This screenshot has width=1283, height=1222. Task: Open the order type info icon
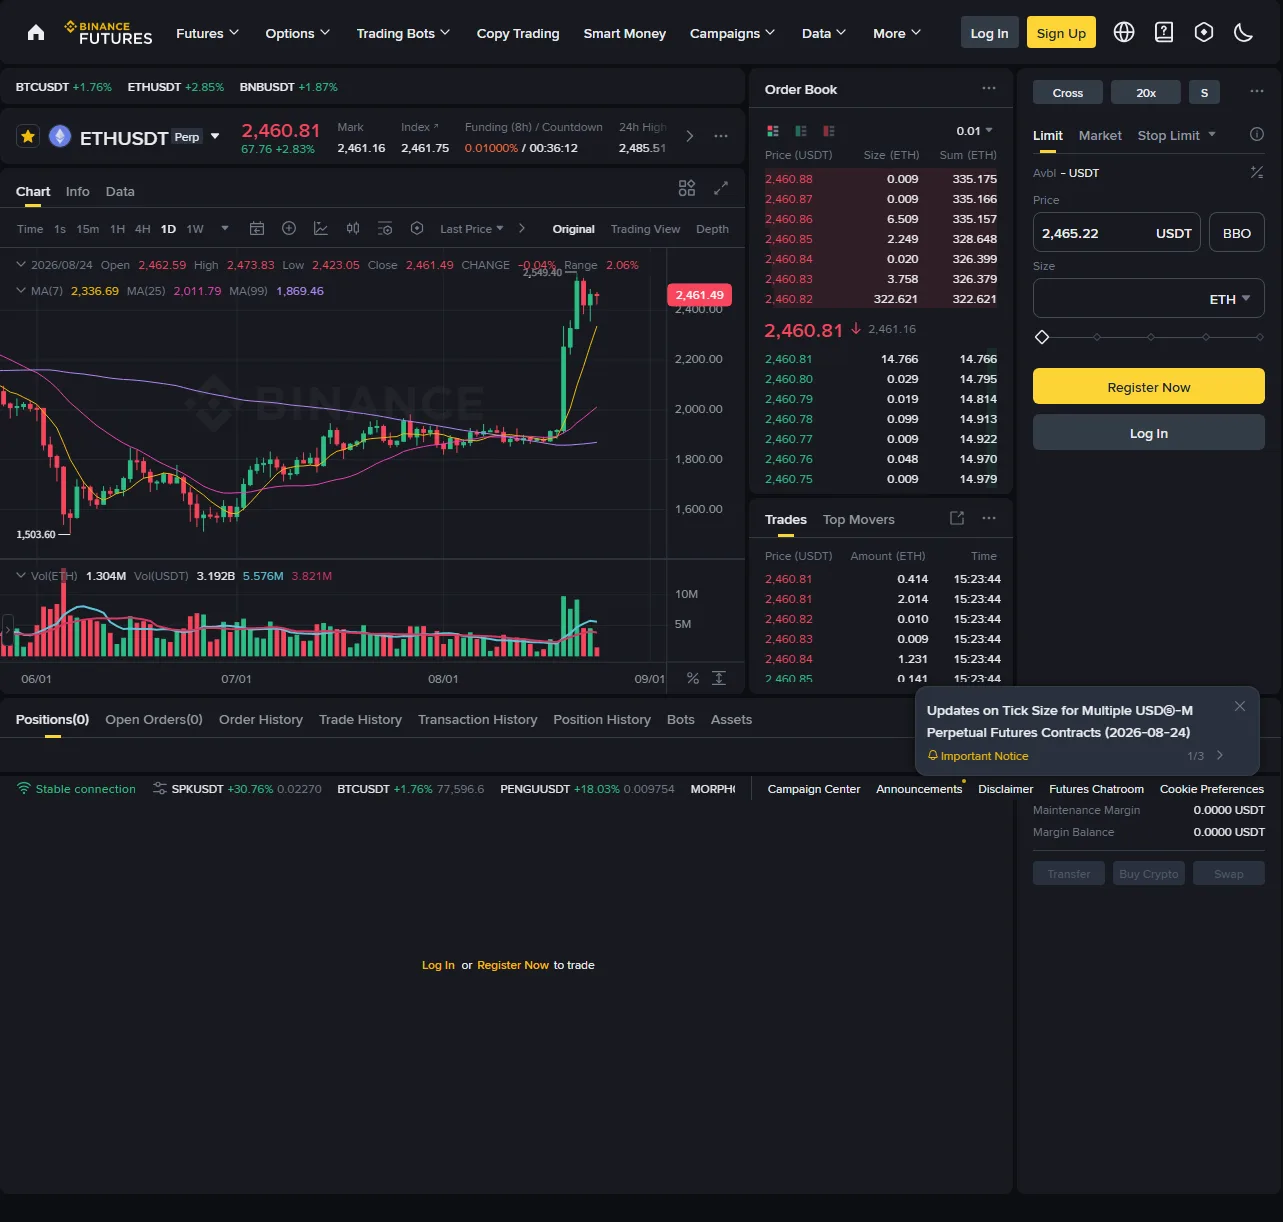click(1257, 135)
